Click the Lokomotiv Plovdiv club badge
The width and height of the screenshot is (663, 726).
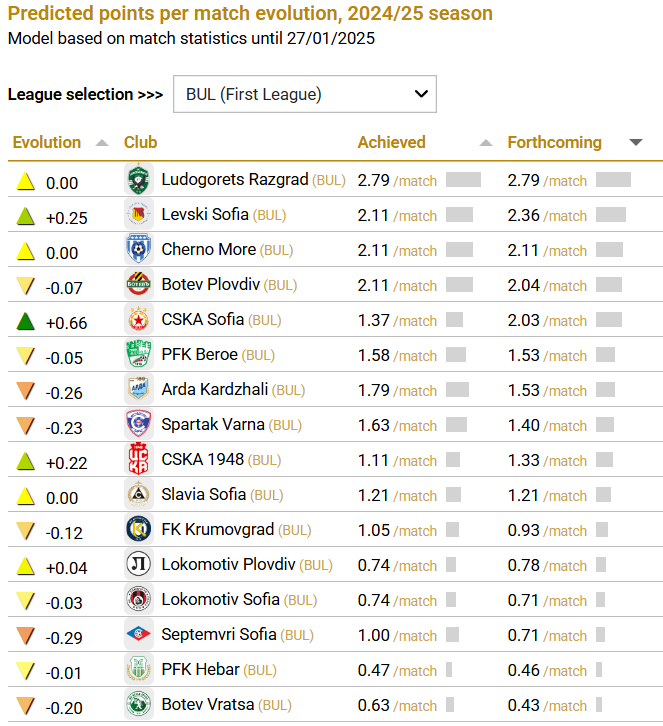tap(138, 565)
